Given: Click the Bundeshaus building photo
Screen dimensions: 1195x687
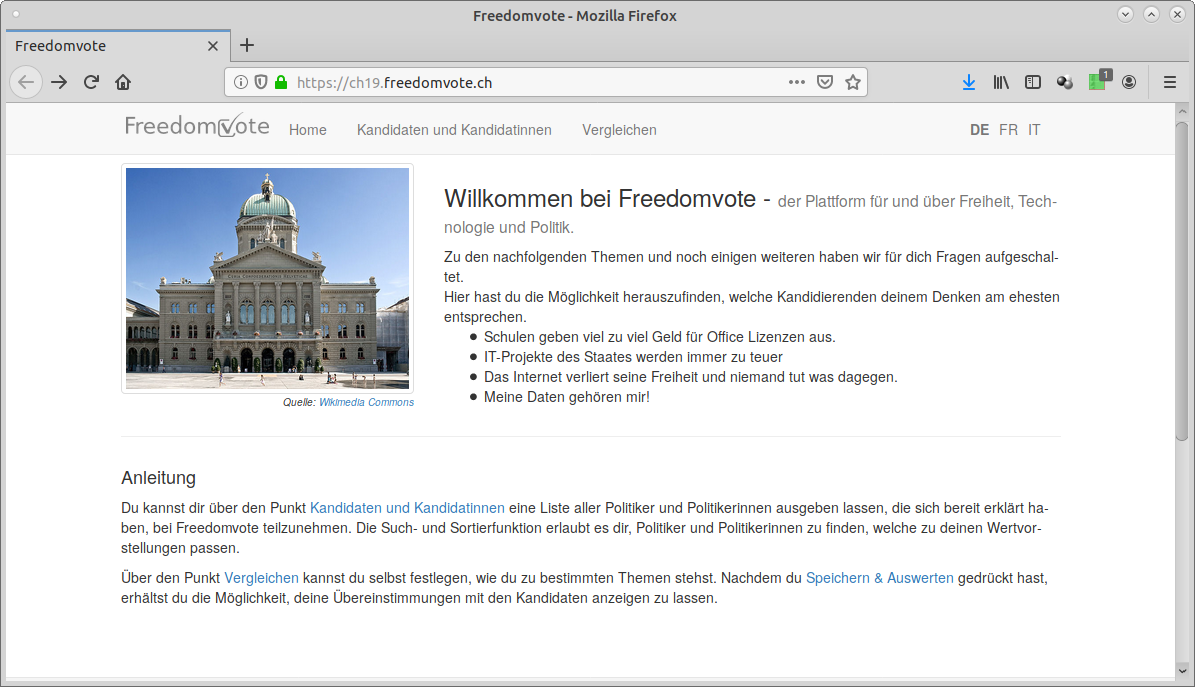Looking at the screenshot, I should pyautogui.click(x=268, y=278).
